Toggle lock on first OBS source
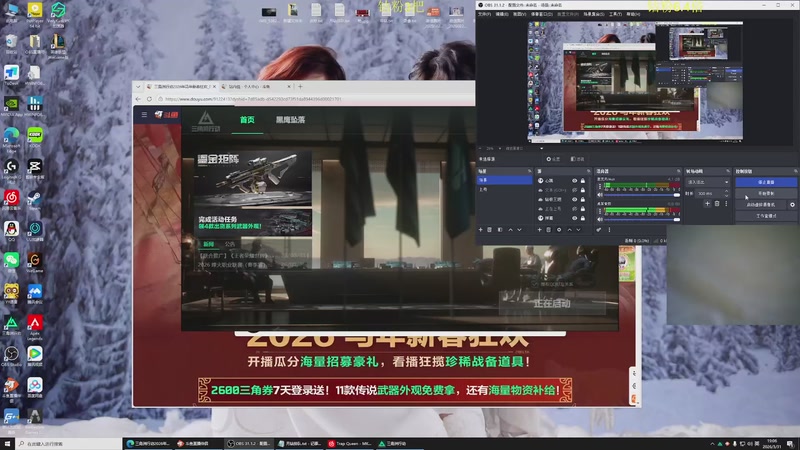Viewport: 800px width, 450px height. tap(583, 181)
